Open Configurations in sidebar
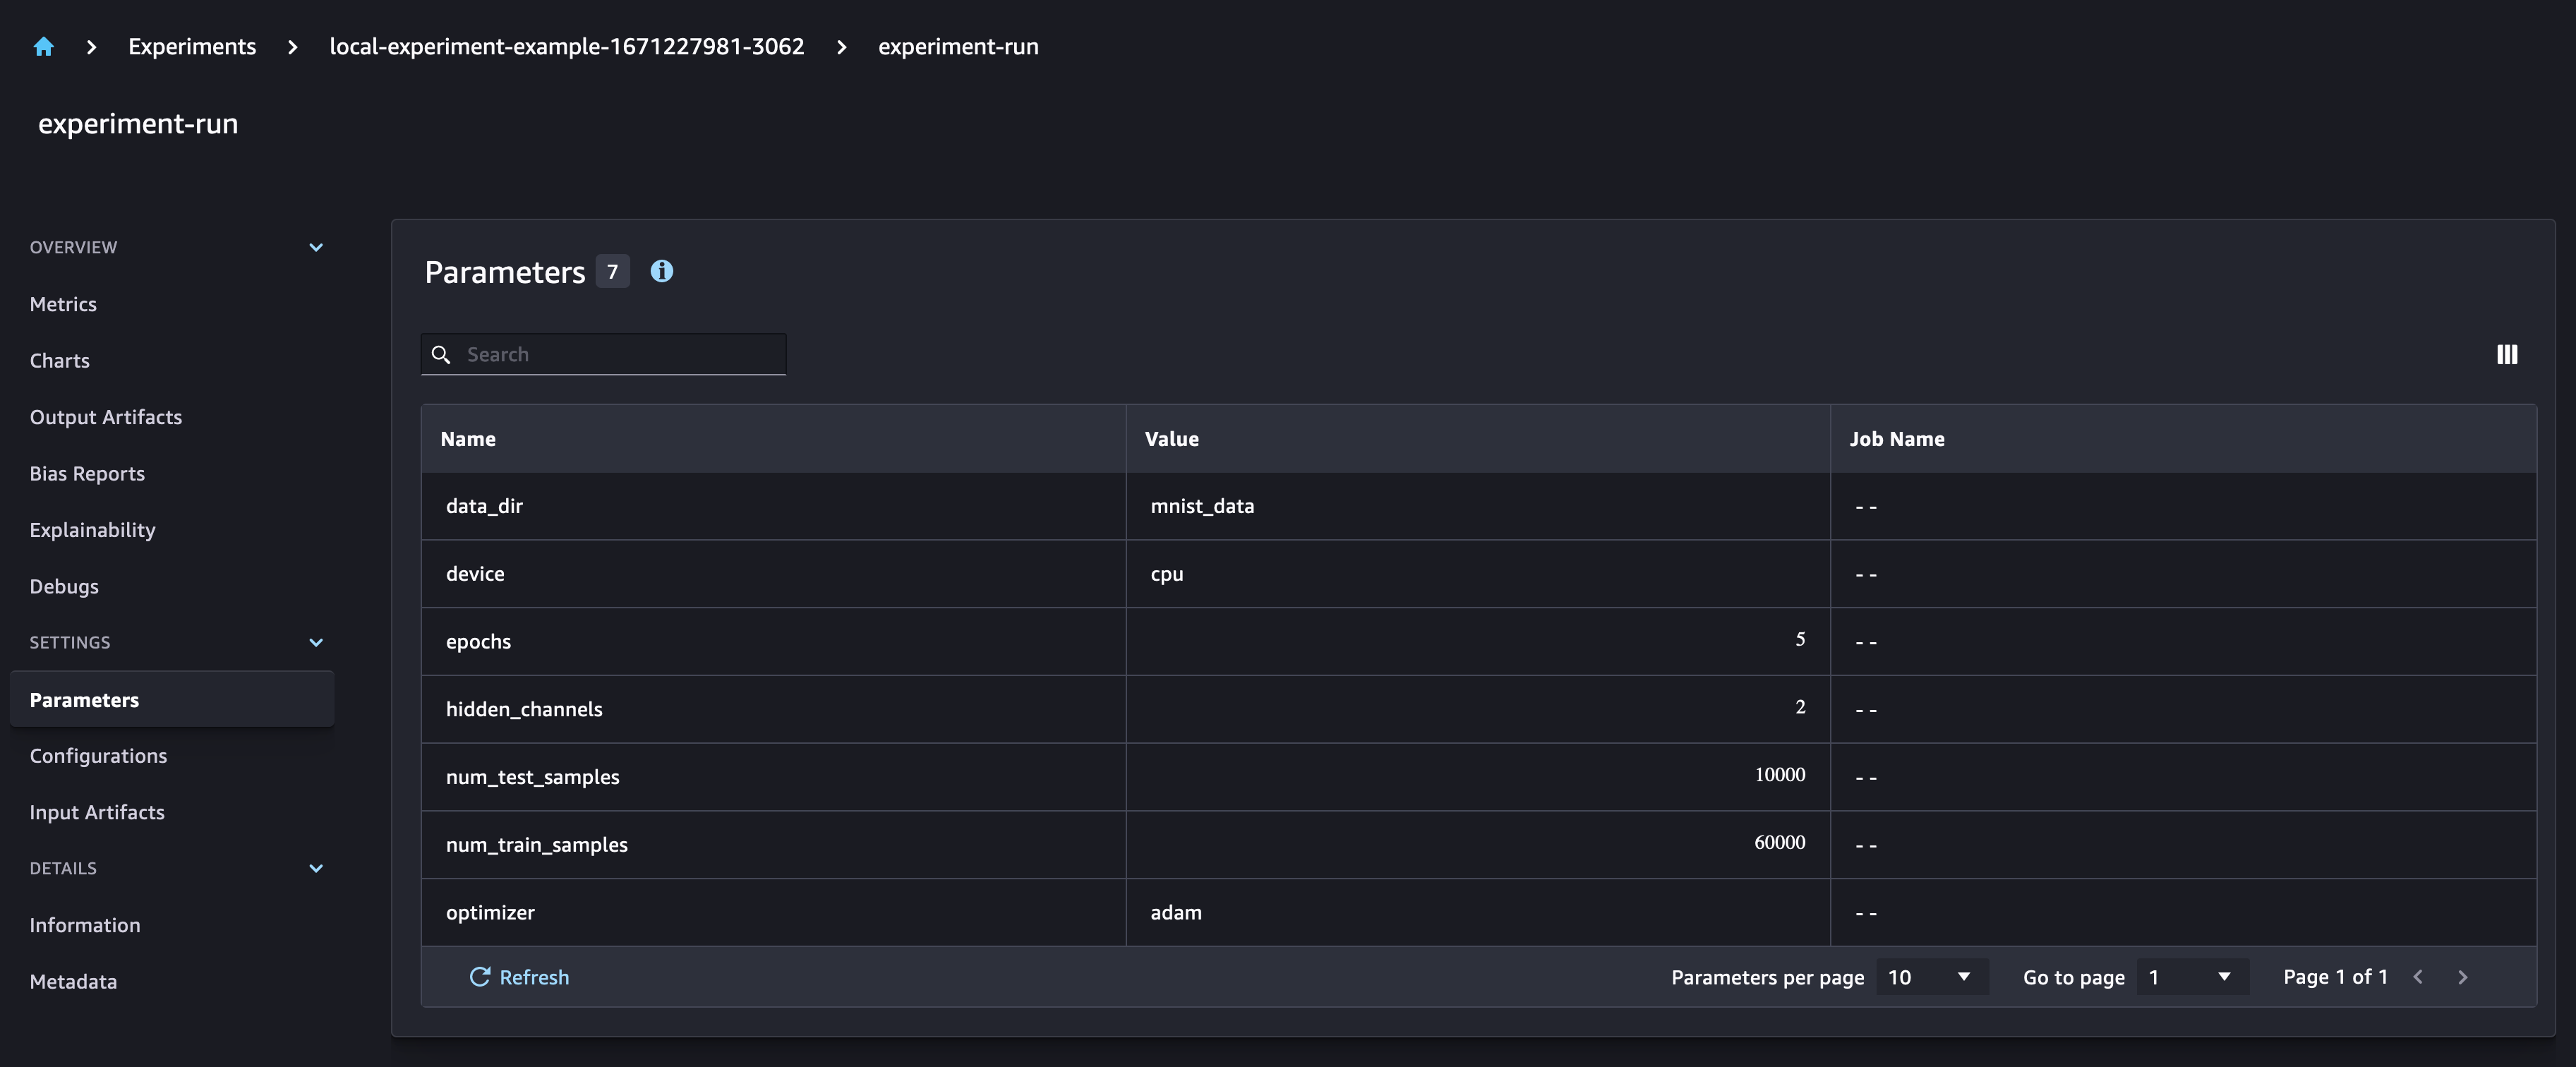This screenshot has width=2576, height=1067. coord(98,756)
